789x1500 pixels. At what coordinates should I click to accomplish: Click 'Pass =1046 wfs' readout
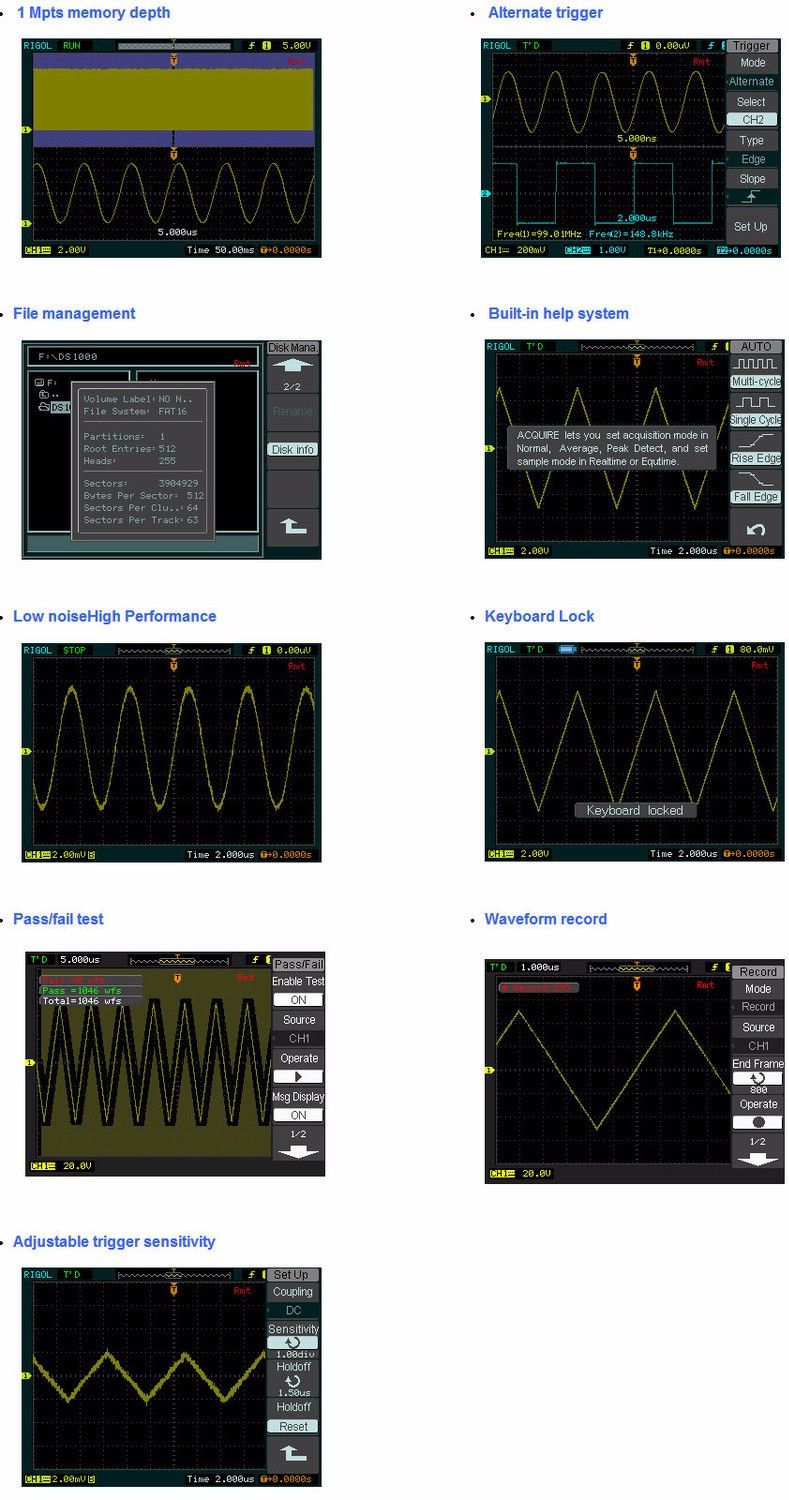pos(91,990)
